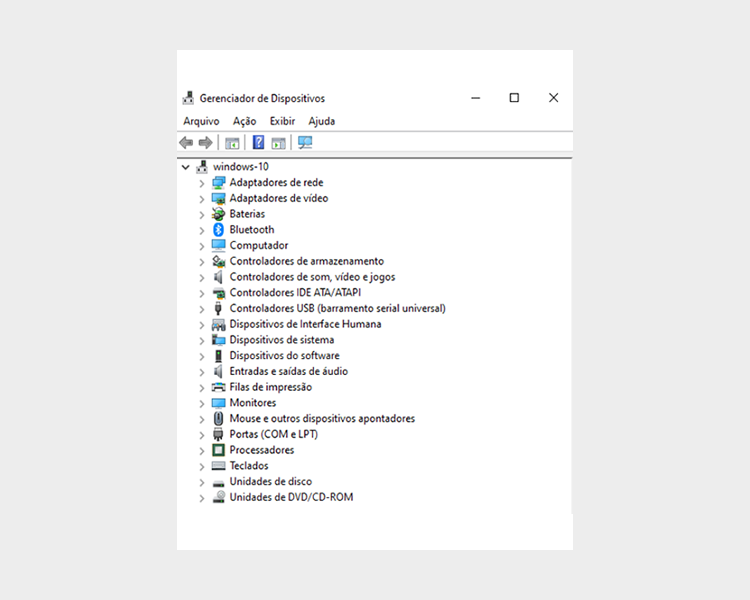Image resolution: width=750 pixels, height=600 pixels.
Task: Expand the Adaptadores de rede category
Action: tap(202, 183)
